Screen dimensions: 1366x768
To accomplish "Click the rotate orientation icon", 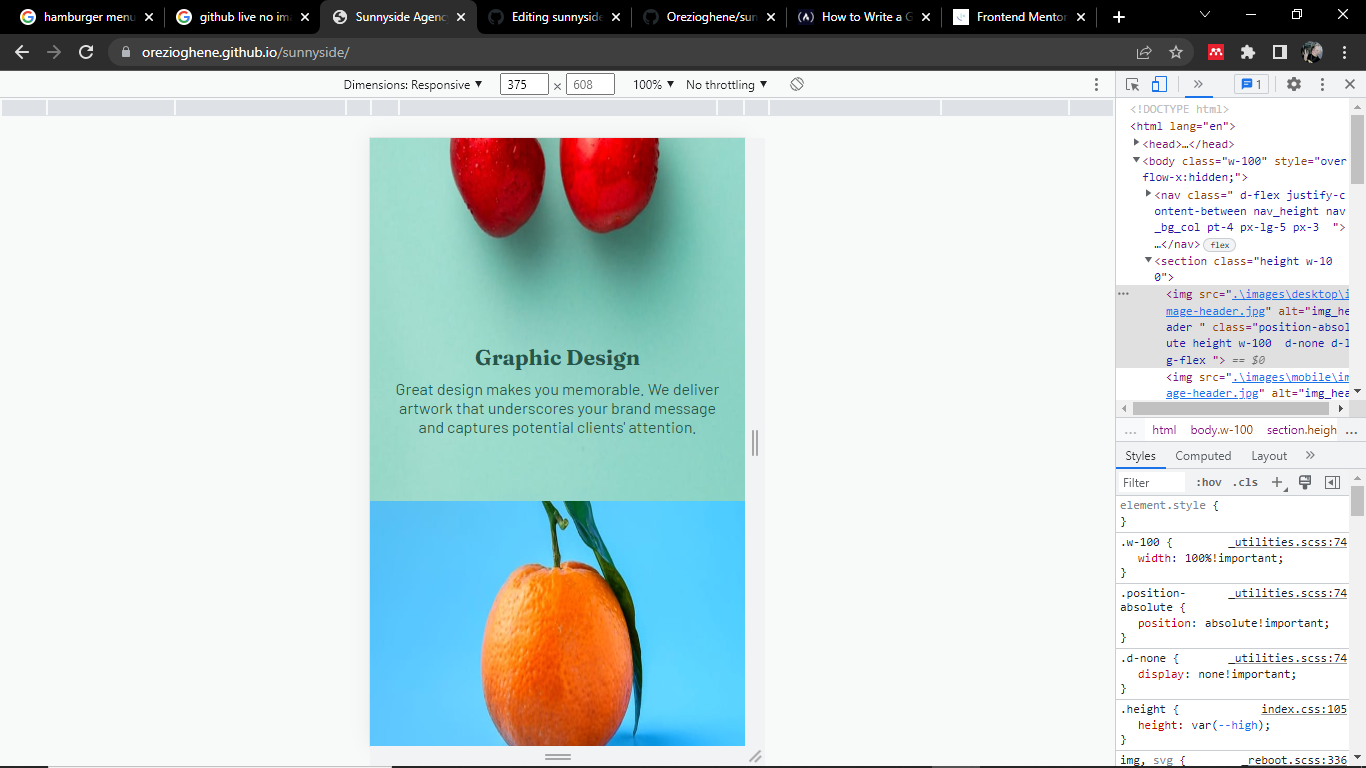I will coord(797,84).
